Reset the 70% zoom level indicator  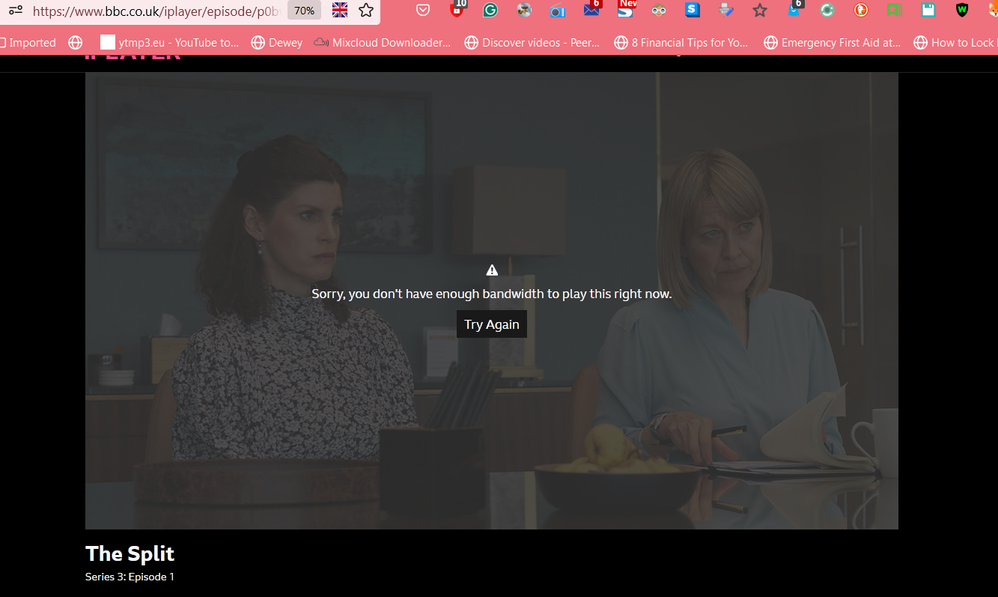pos(304,11)
